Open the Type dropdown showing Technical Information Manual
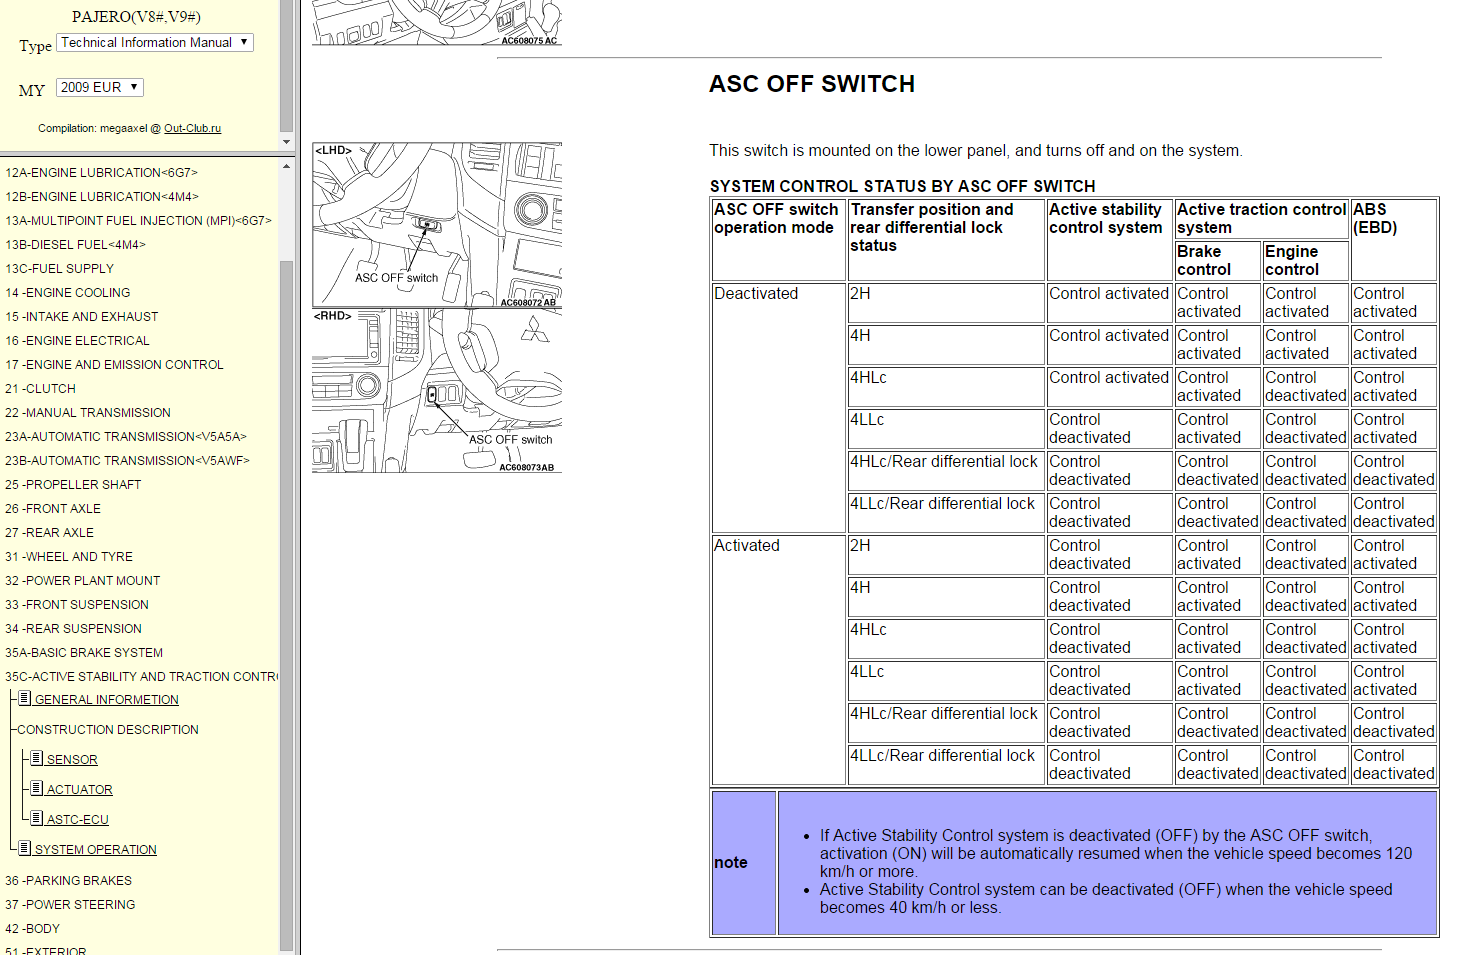Screen dimensions: 1464x955 (155, 43)
